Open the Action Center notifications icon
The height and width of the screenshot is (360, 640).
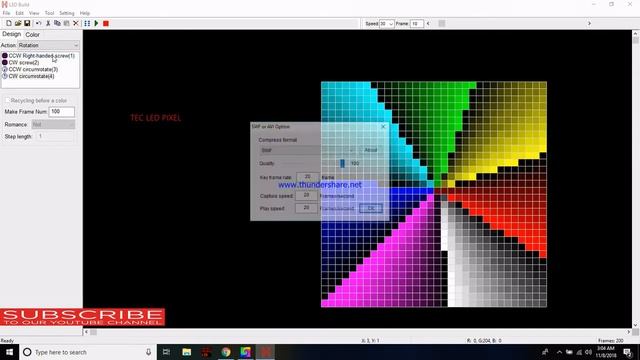pos(628,352)
